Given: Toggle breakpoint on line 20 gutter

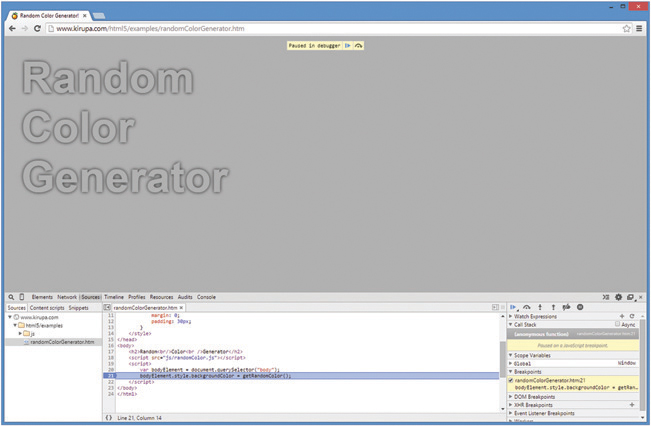Looking at the screenshot, I should click(109, 370).
